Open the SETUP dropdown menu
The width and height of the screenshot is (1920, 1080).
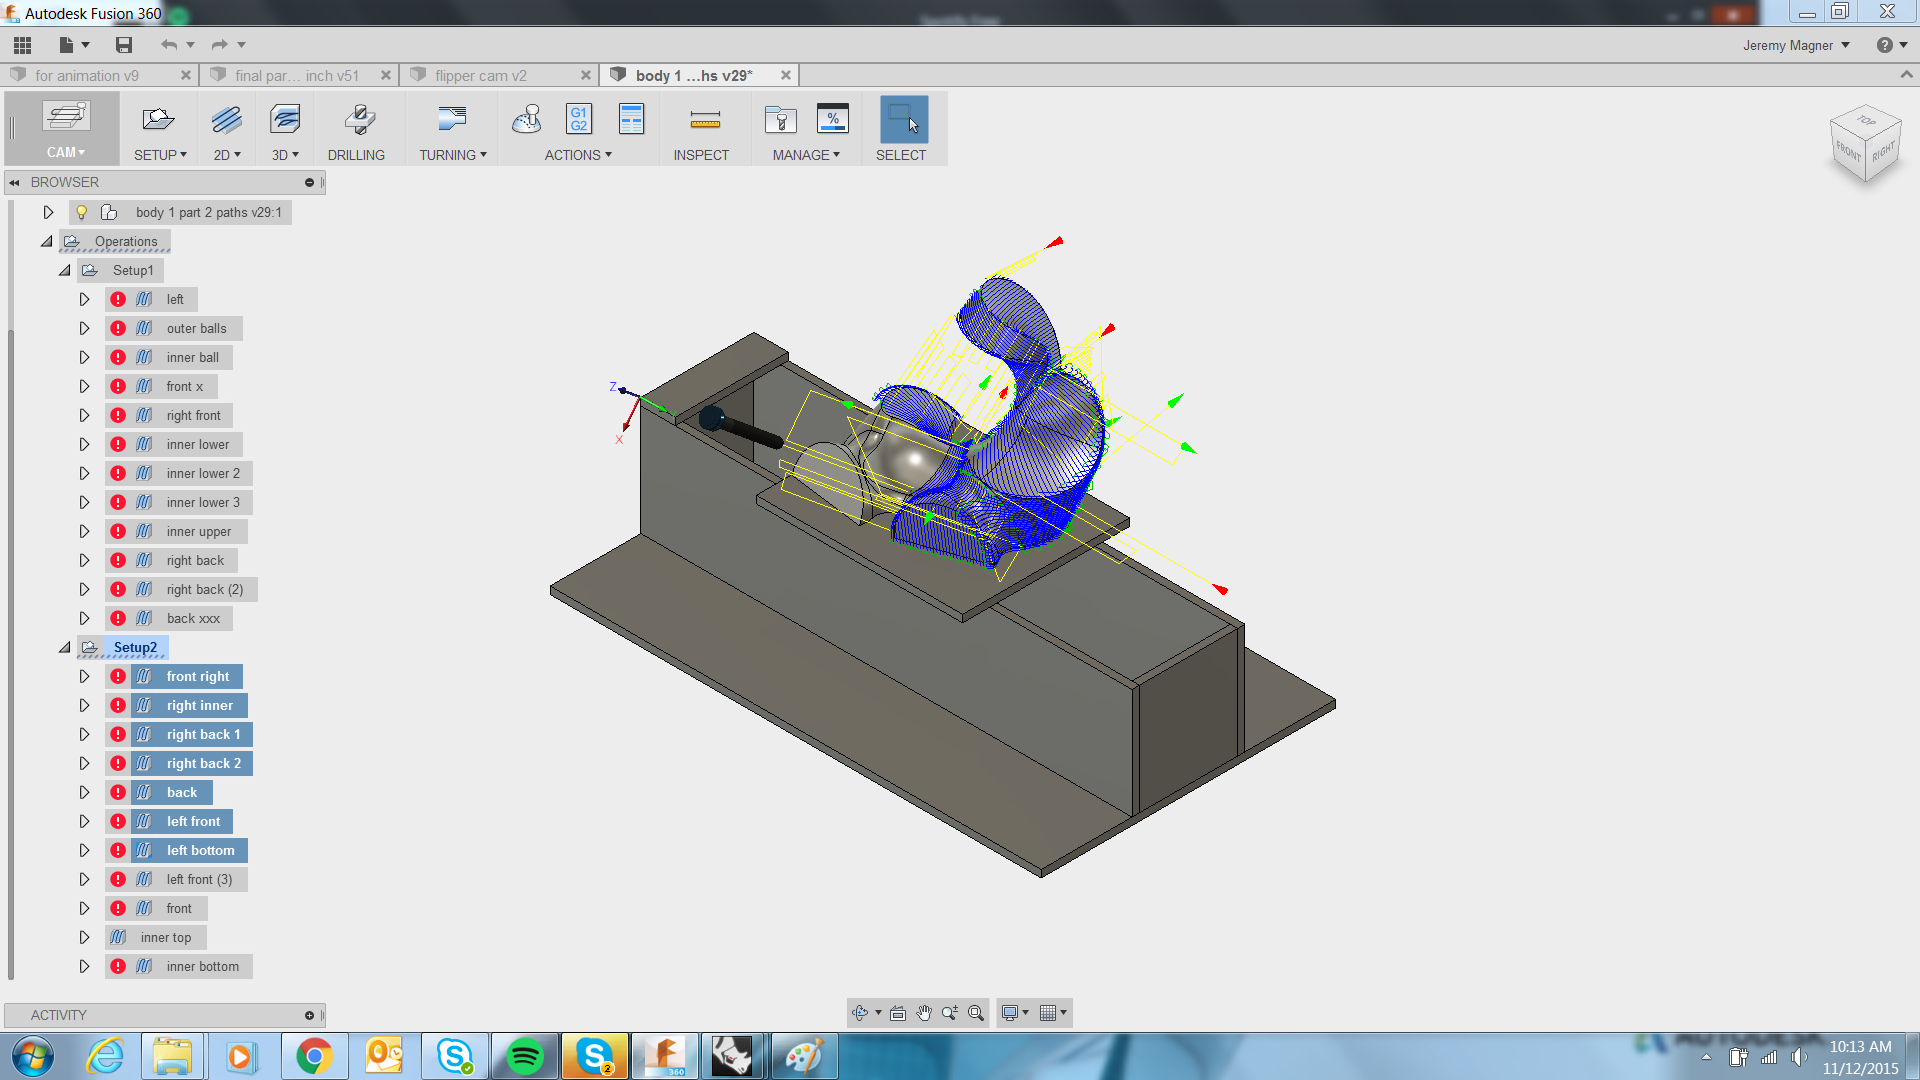click(x=160, y=155)
